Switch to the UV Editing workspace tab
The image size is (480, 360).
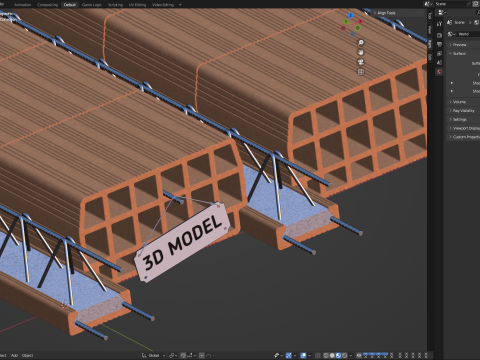click(137, 5)
